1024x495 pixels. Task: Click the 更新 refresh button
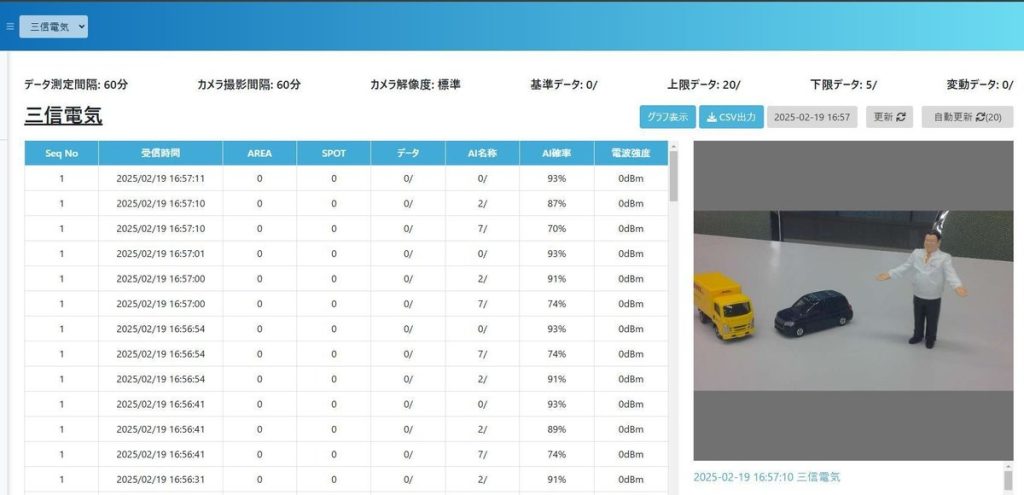(889, 117)
